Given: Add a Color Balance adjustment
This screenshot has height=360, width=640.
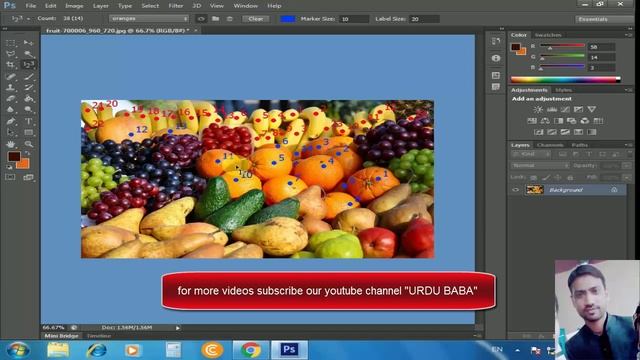Looking at the screenshot, I should point(545,121).
